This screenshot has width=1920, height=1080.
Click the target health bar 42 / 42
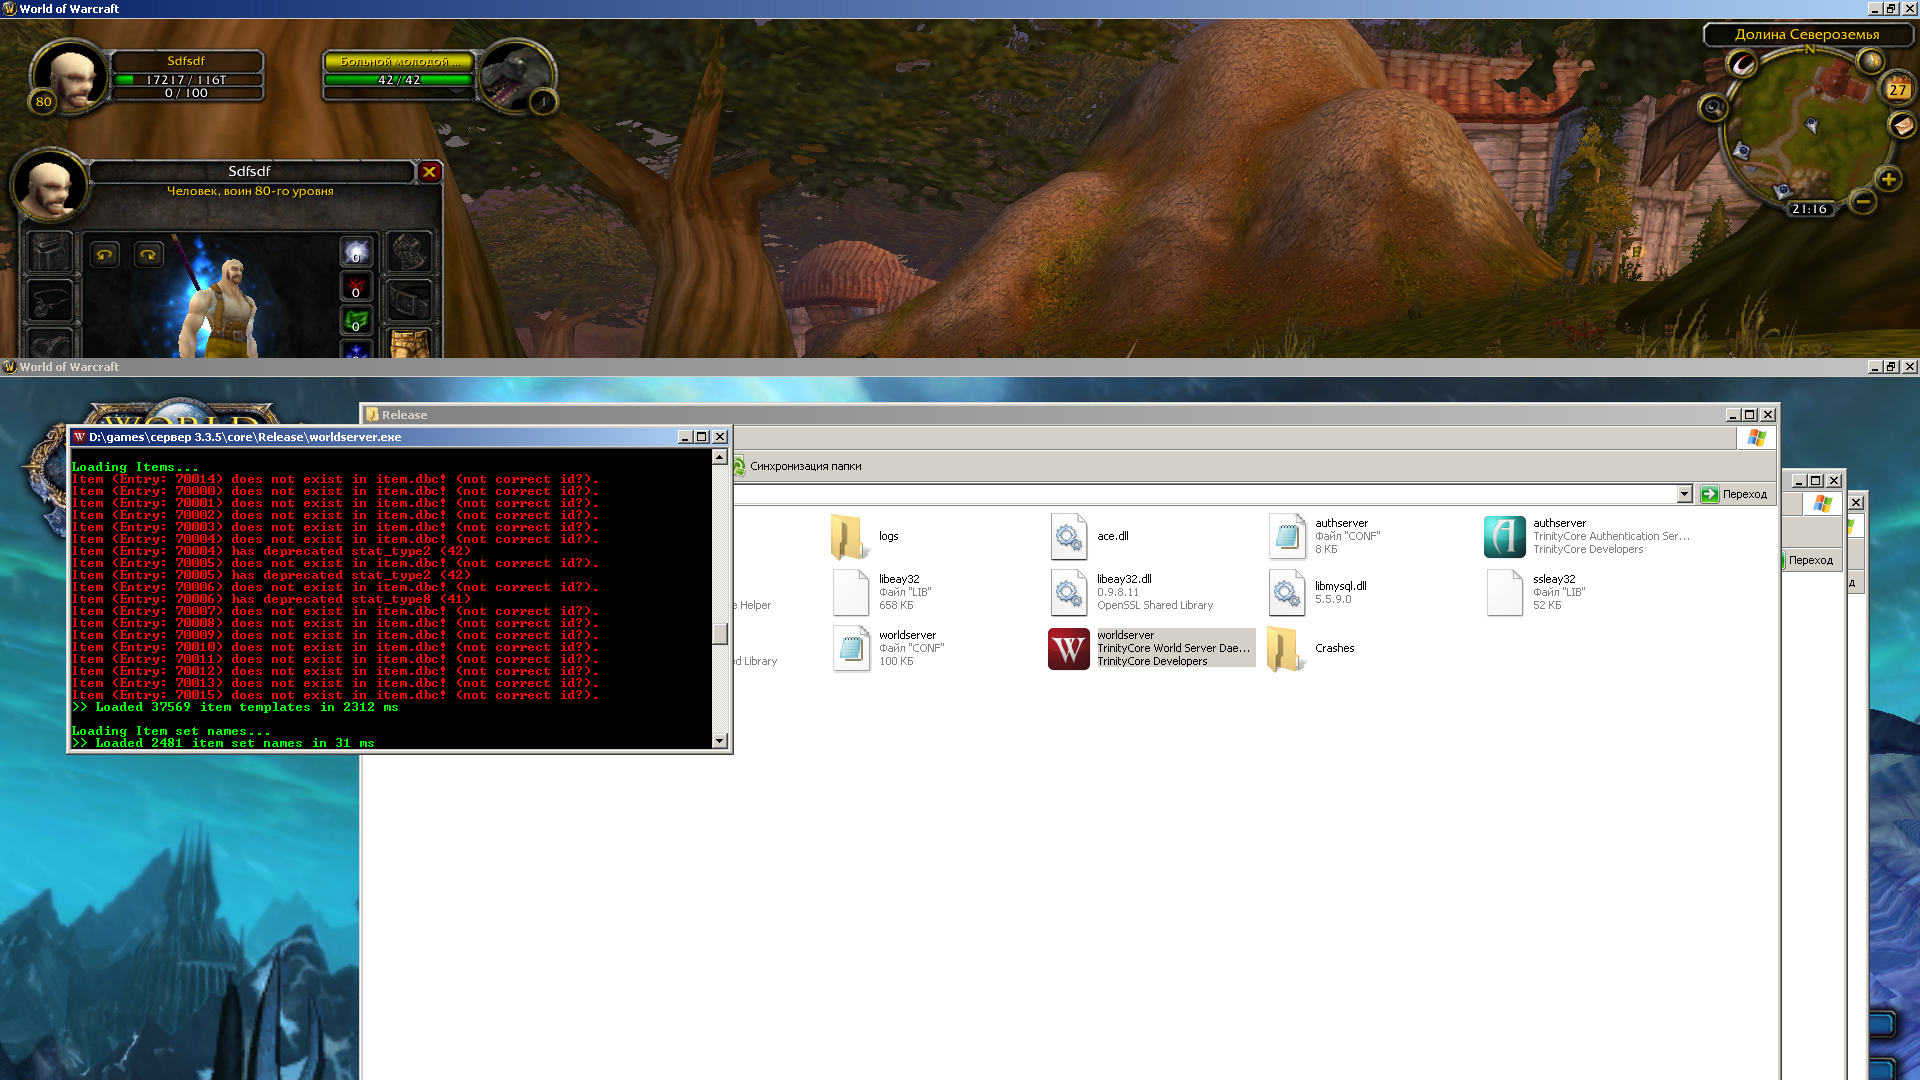(x=398, y=80)
